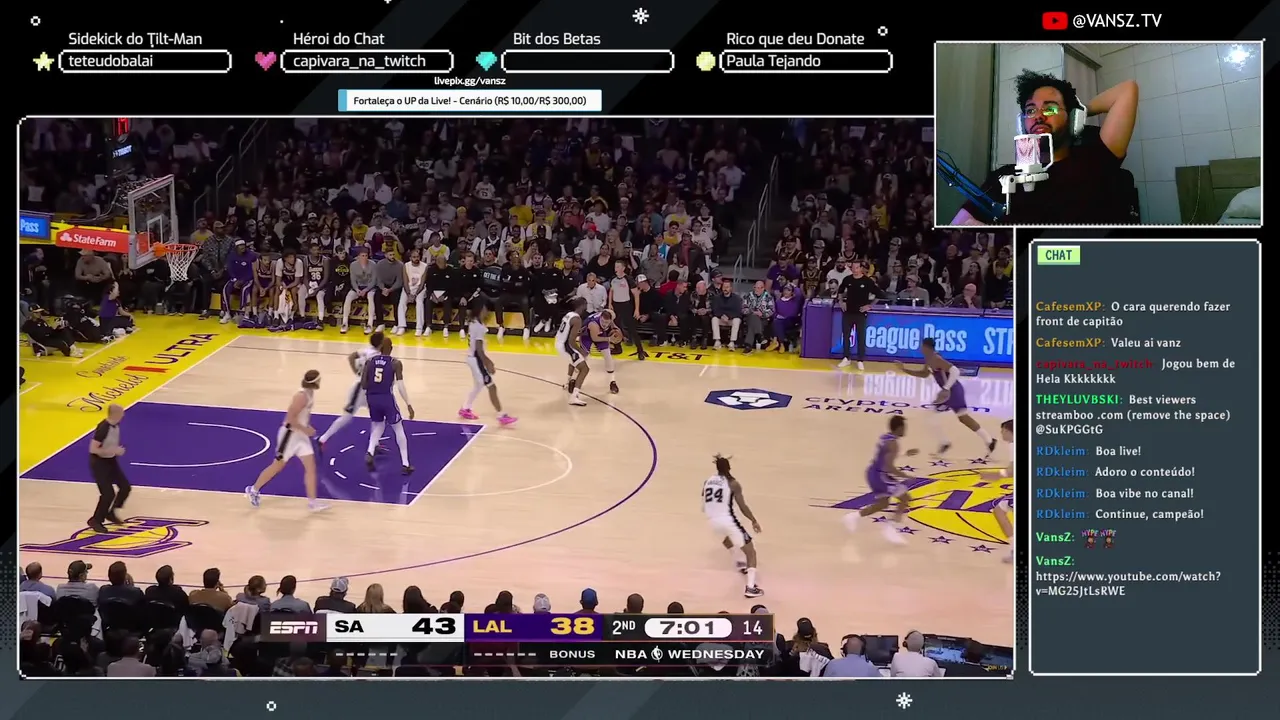Click RDkleim's 'Adoro o conteúdo!' message
Screen dimensions: 1280x720
pos(1115,472)
